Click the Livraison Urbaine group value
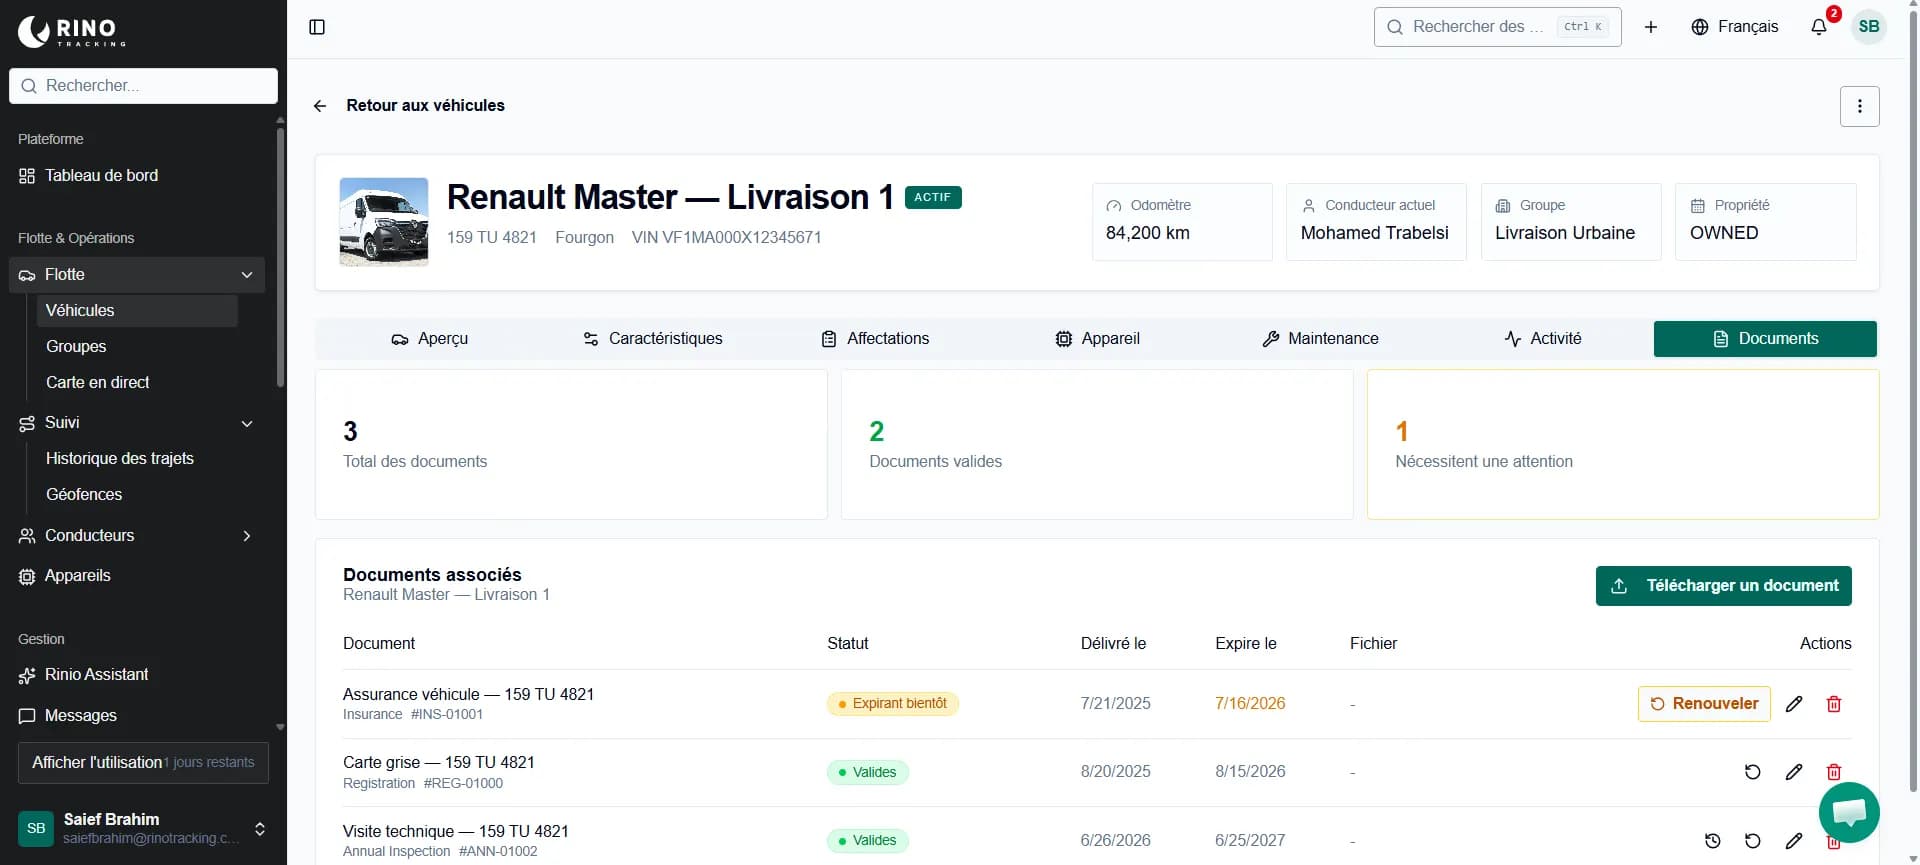1920x865 pixels. tap(1565, 233)
